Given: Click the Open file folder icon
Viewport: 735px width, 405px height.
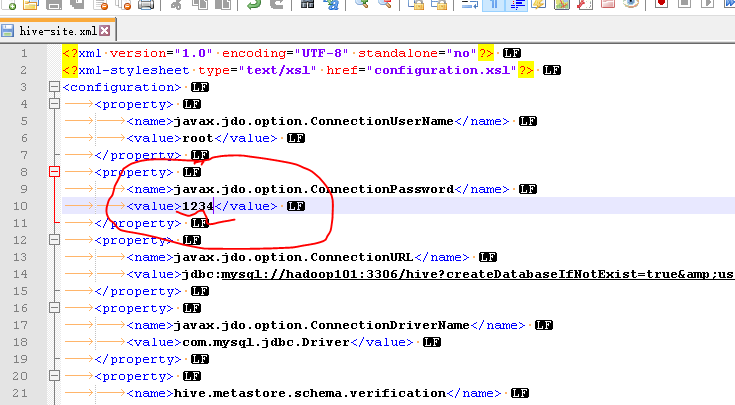Looking at the screenshot, I should 31,4.
